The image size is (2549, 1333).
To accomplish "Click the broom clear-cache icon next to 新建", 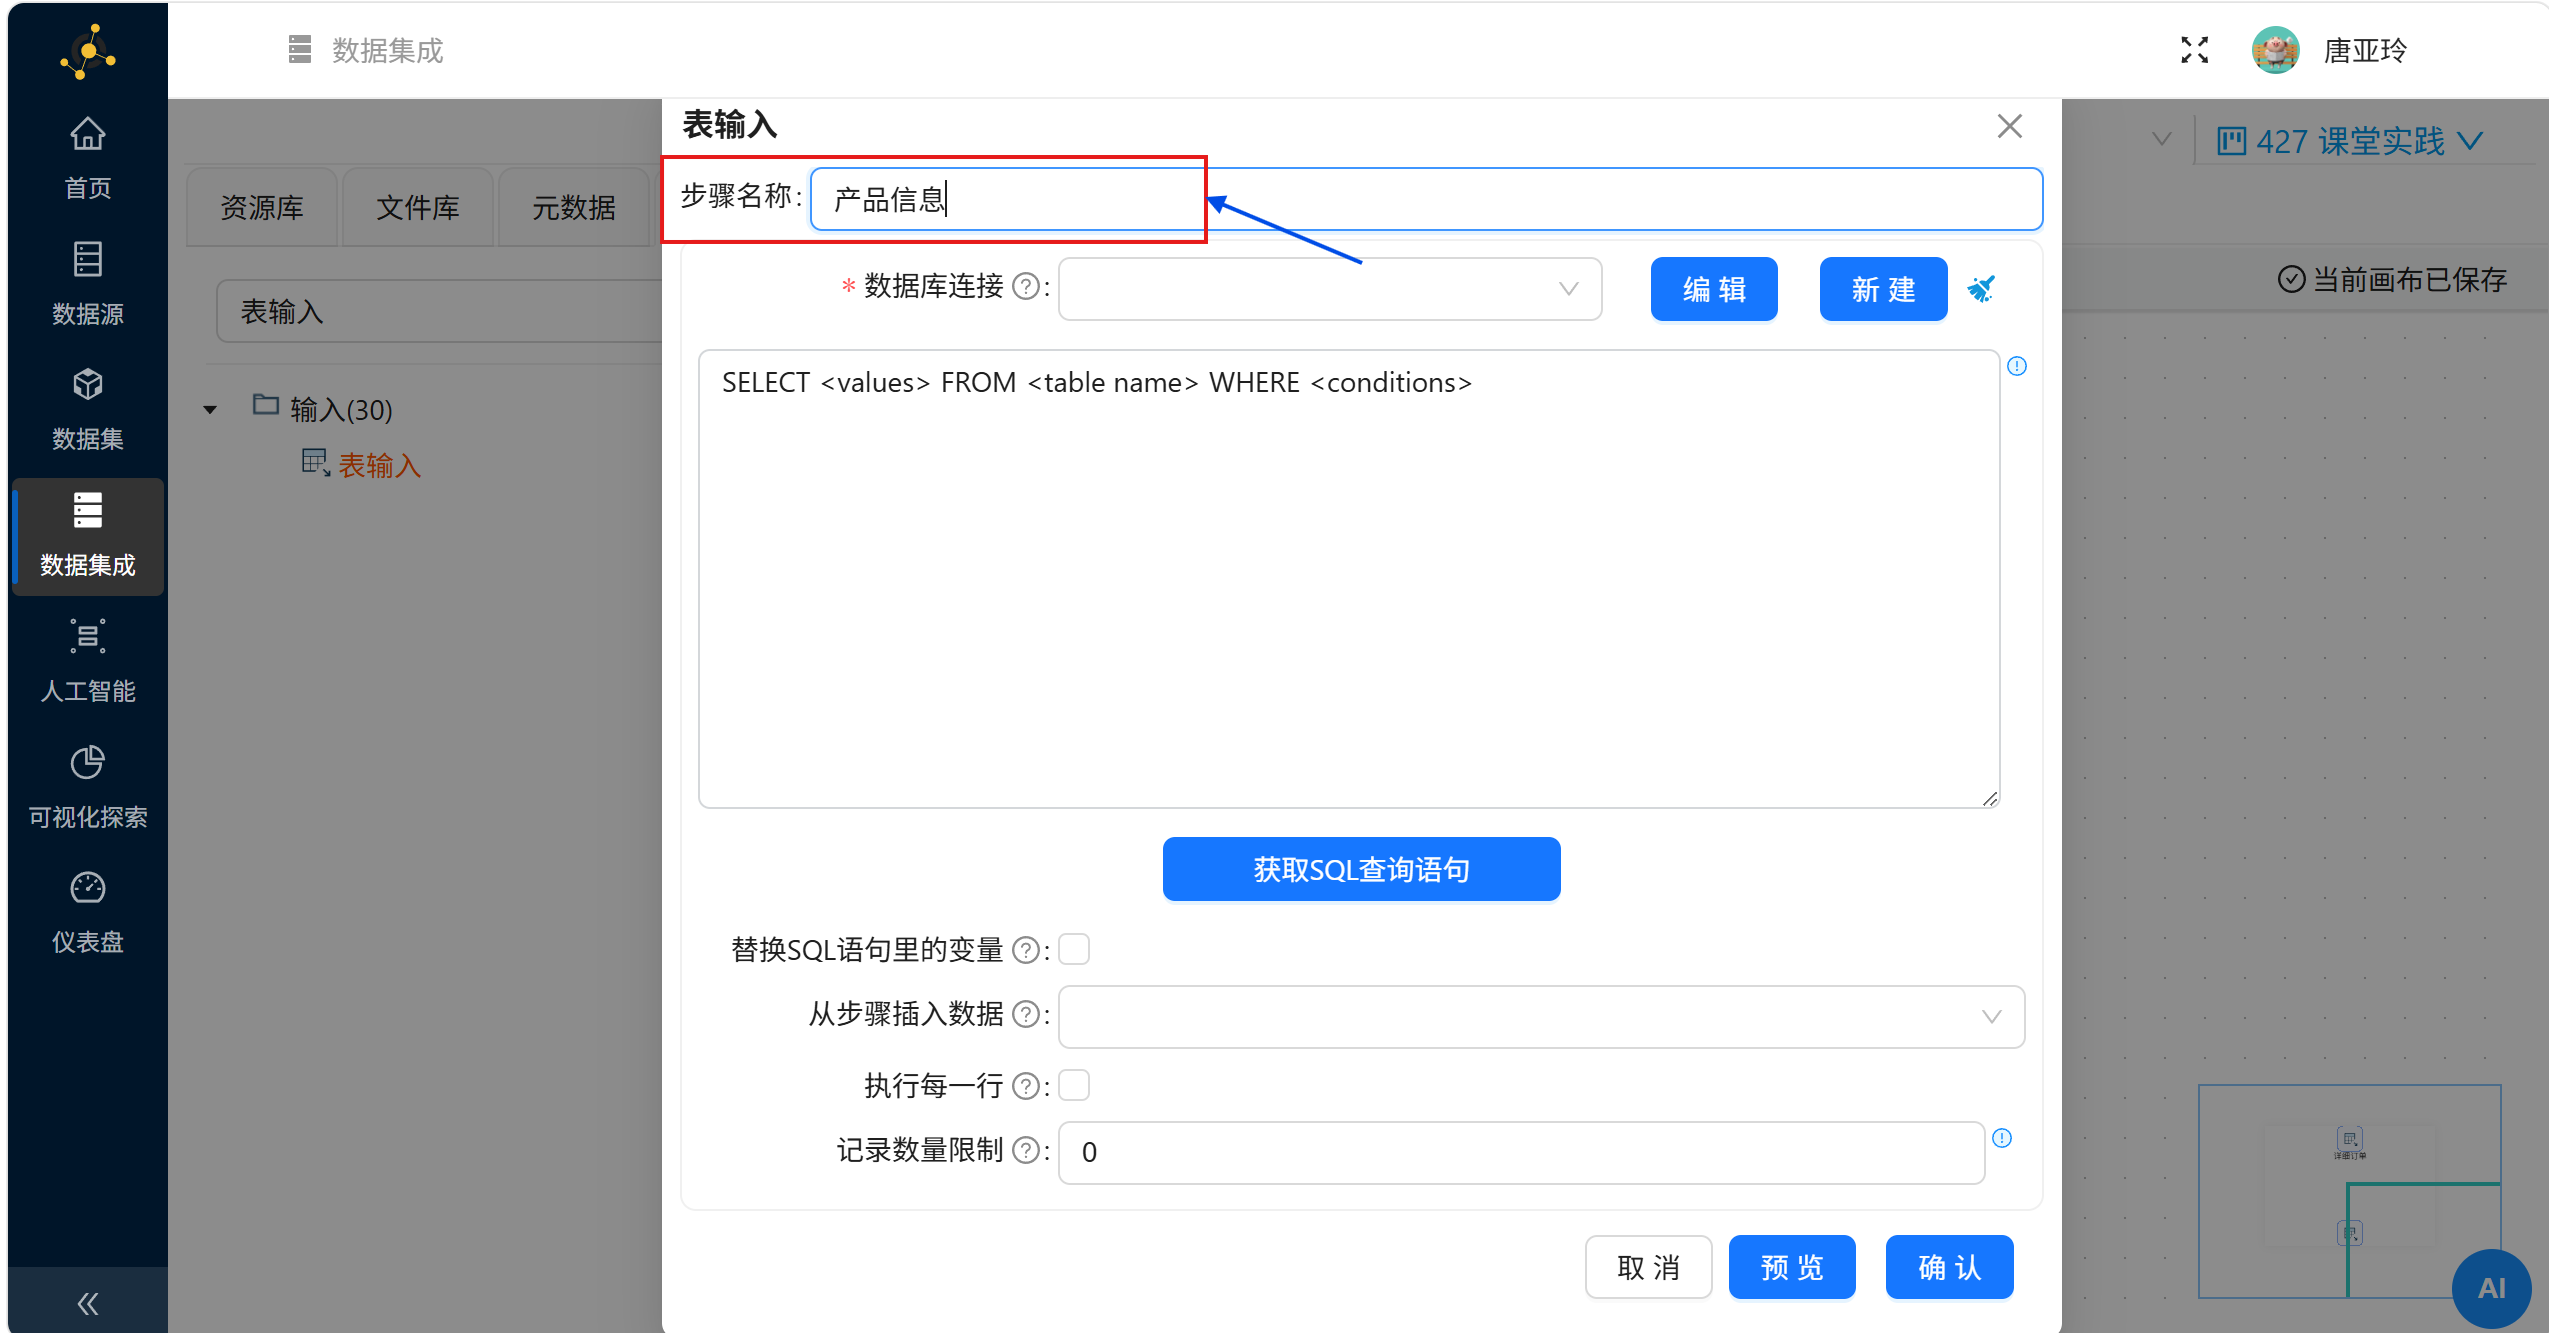I will click(x=1981, y=289).
